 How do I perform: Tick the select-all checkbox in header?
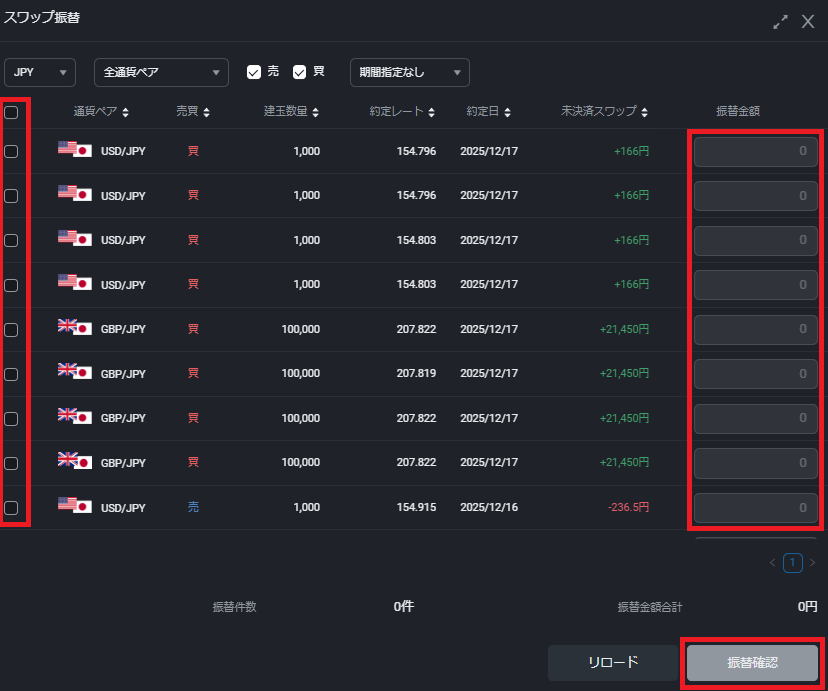[x=11, y=112]
